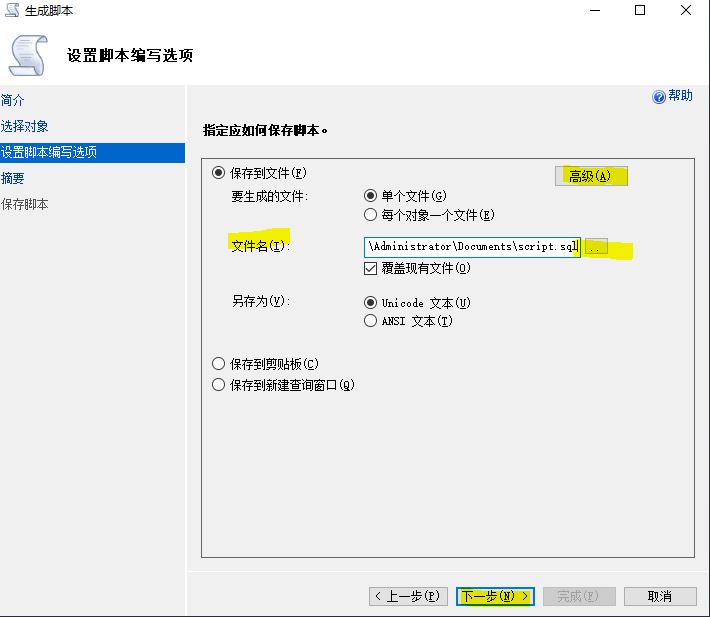The width and height of the screenshot is (710, 617).
Task: Click the large script scroll icon in the header
Action: [29, 56]
